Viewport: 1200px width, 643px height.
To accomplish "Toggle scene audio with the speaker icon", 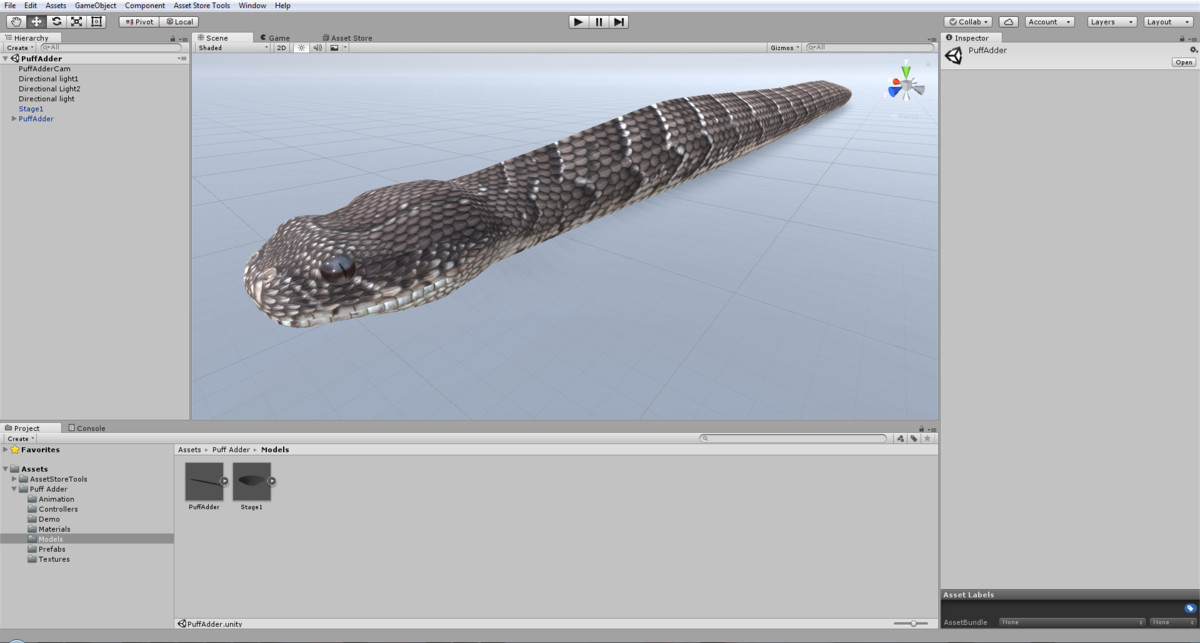I will point(318,47).
